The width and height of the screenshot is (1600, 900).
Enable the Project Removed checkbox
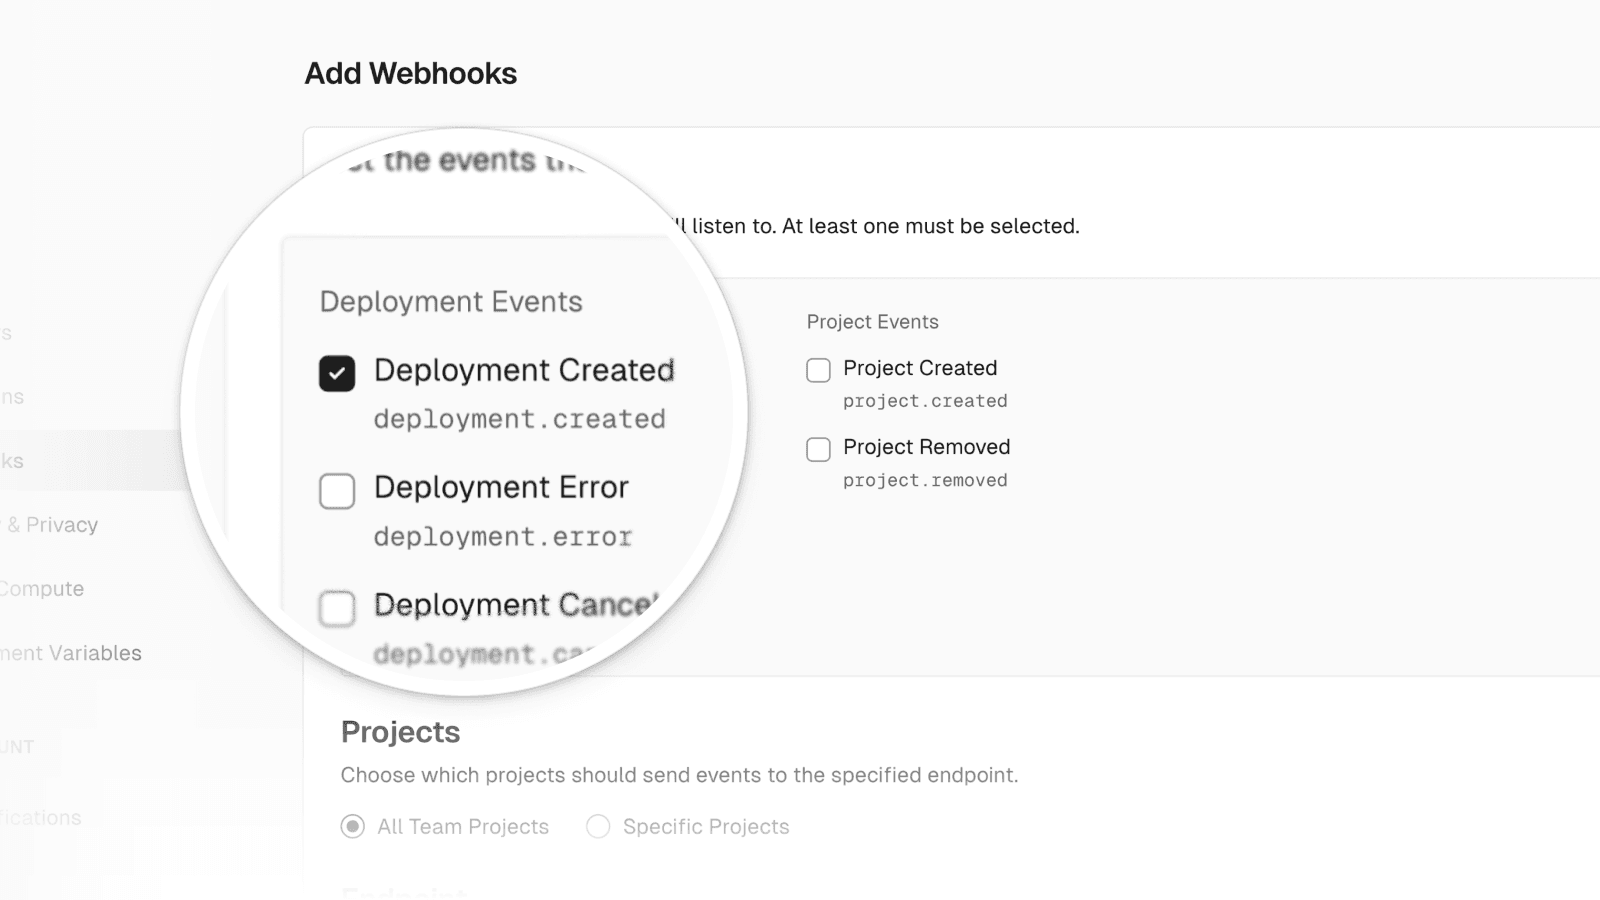click(818, 449)
